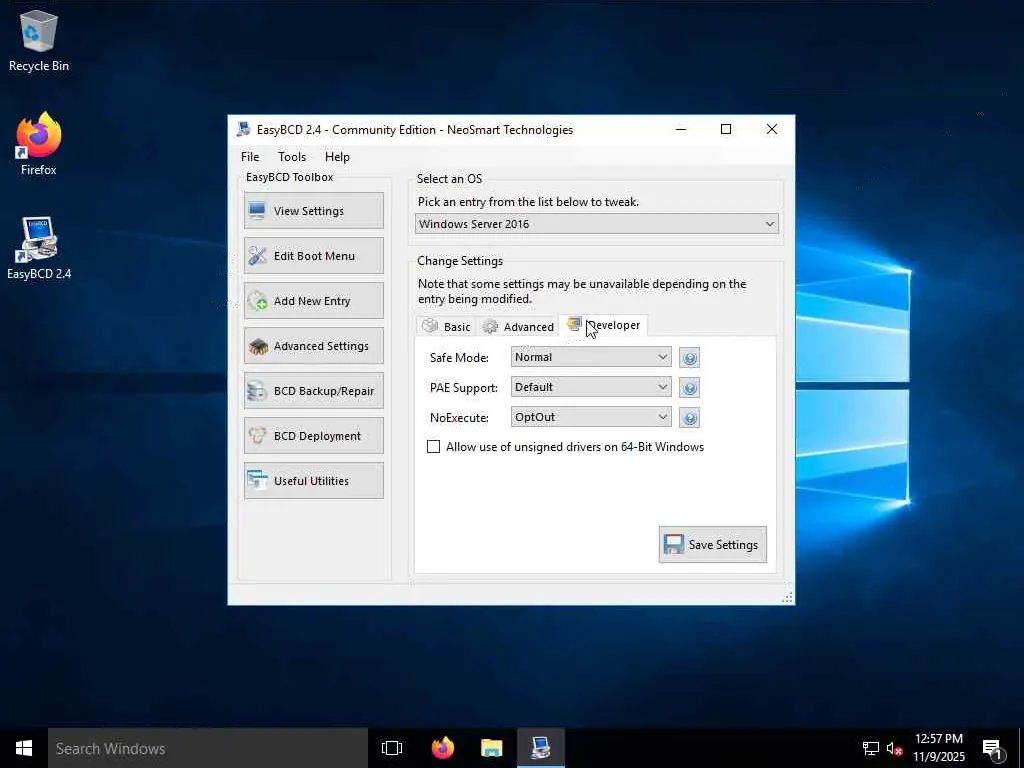Close the EasyBCD window
The width and height of the screenshot is (1024, 768).
click(771, 129)
